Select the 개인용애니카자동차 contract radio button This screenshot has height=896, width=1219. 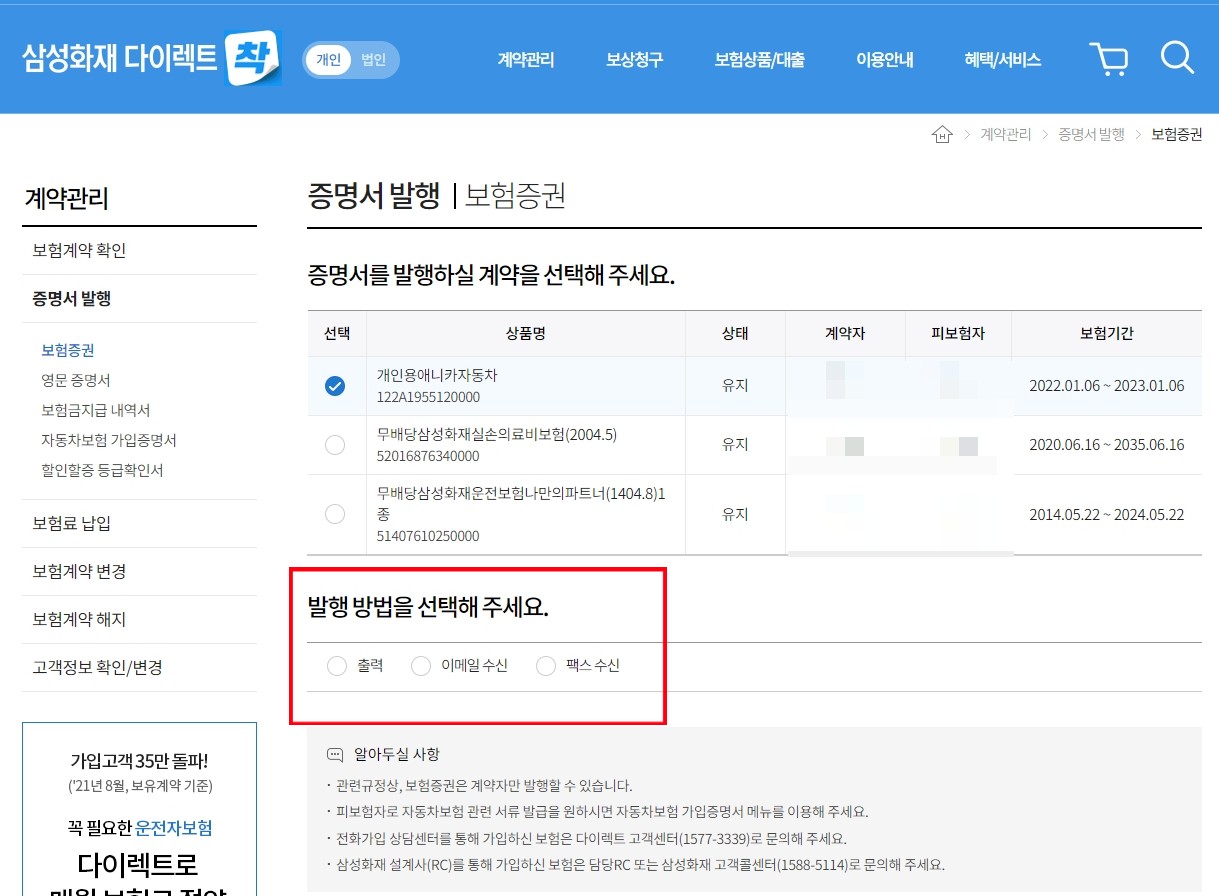(335, 386)
